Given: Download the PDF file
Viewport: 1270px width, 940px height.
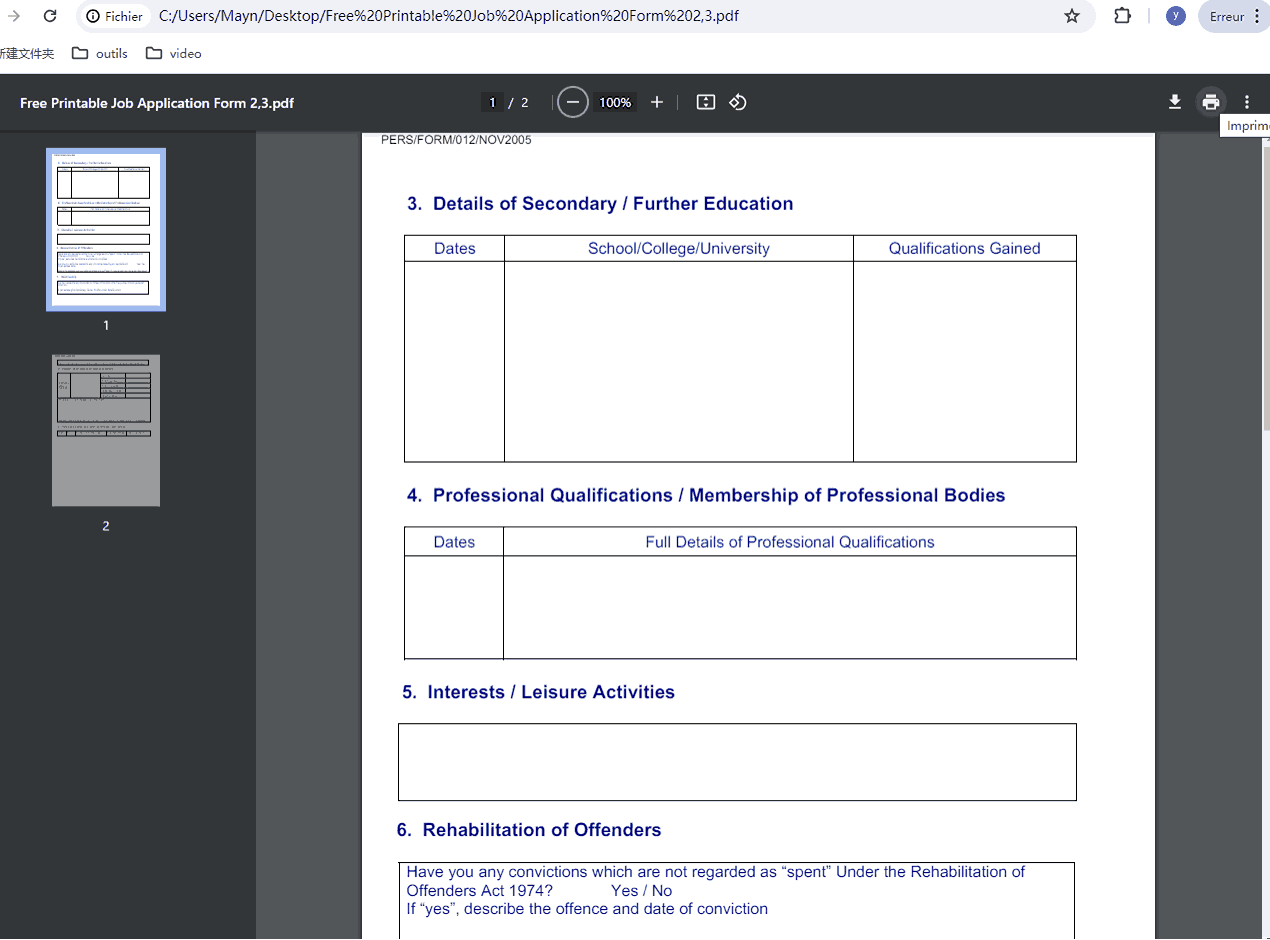Looking at the screenshot, I should (1175, 102).
